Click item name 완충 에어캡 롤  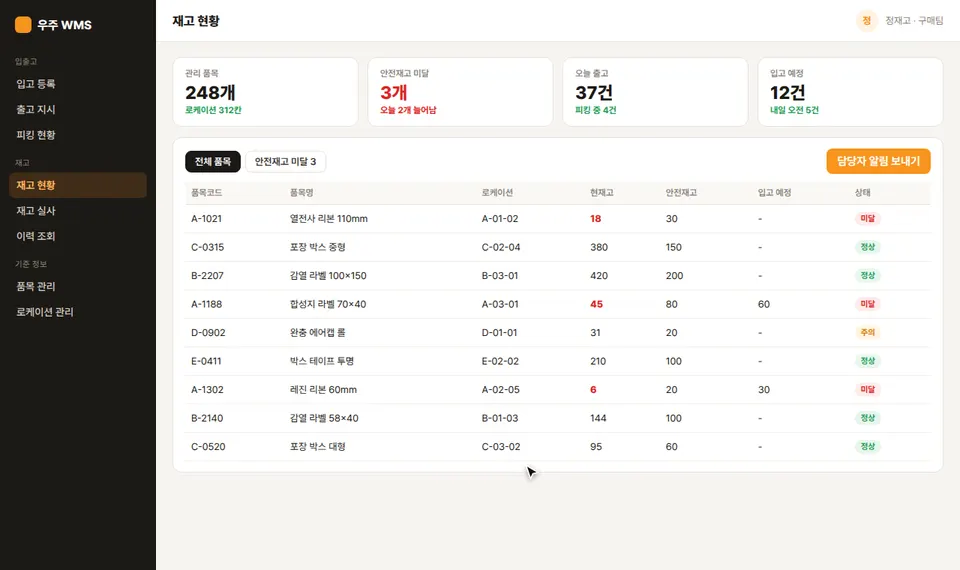coord(318,332)
